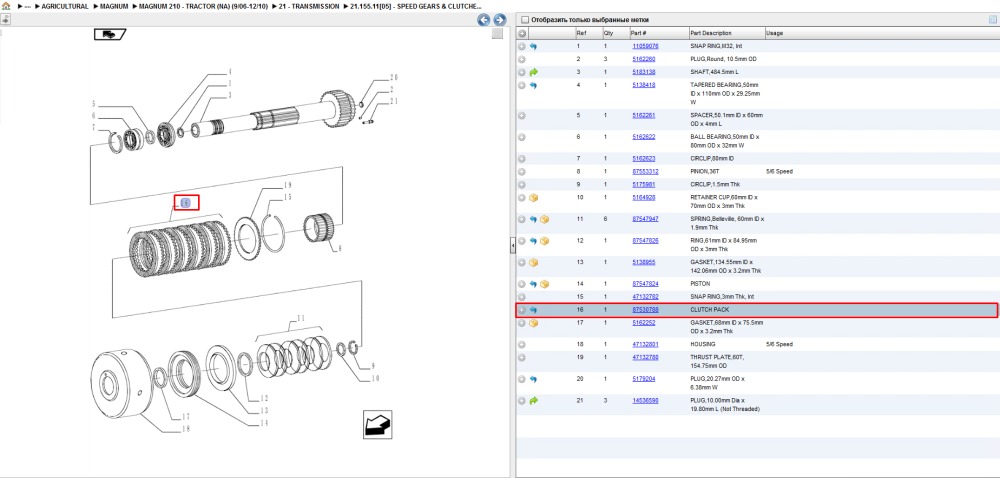Screen dimensions: 1000x478
Task: Click callout number 8 beside the pinion
Action: (x=339, y=249)
